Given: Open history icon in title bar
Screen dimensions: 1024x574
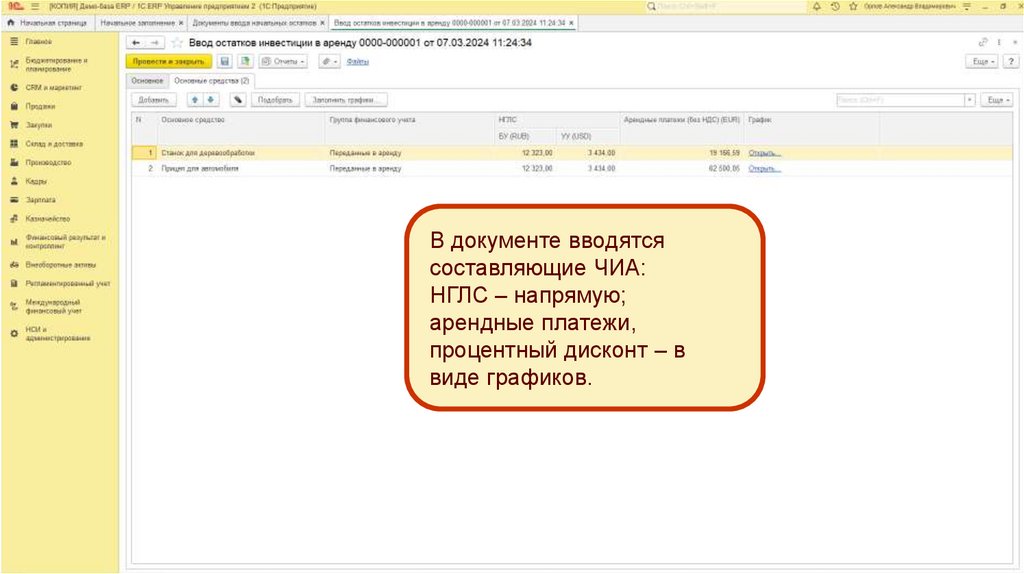Looking at the screenshot, I should click(x=834, y=6).
